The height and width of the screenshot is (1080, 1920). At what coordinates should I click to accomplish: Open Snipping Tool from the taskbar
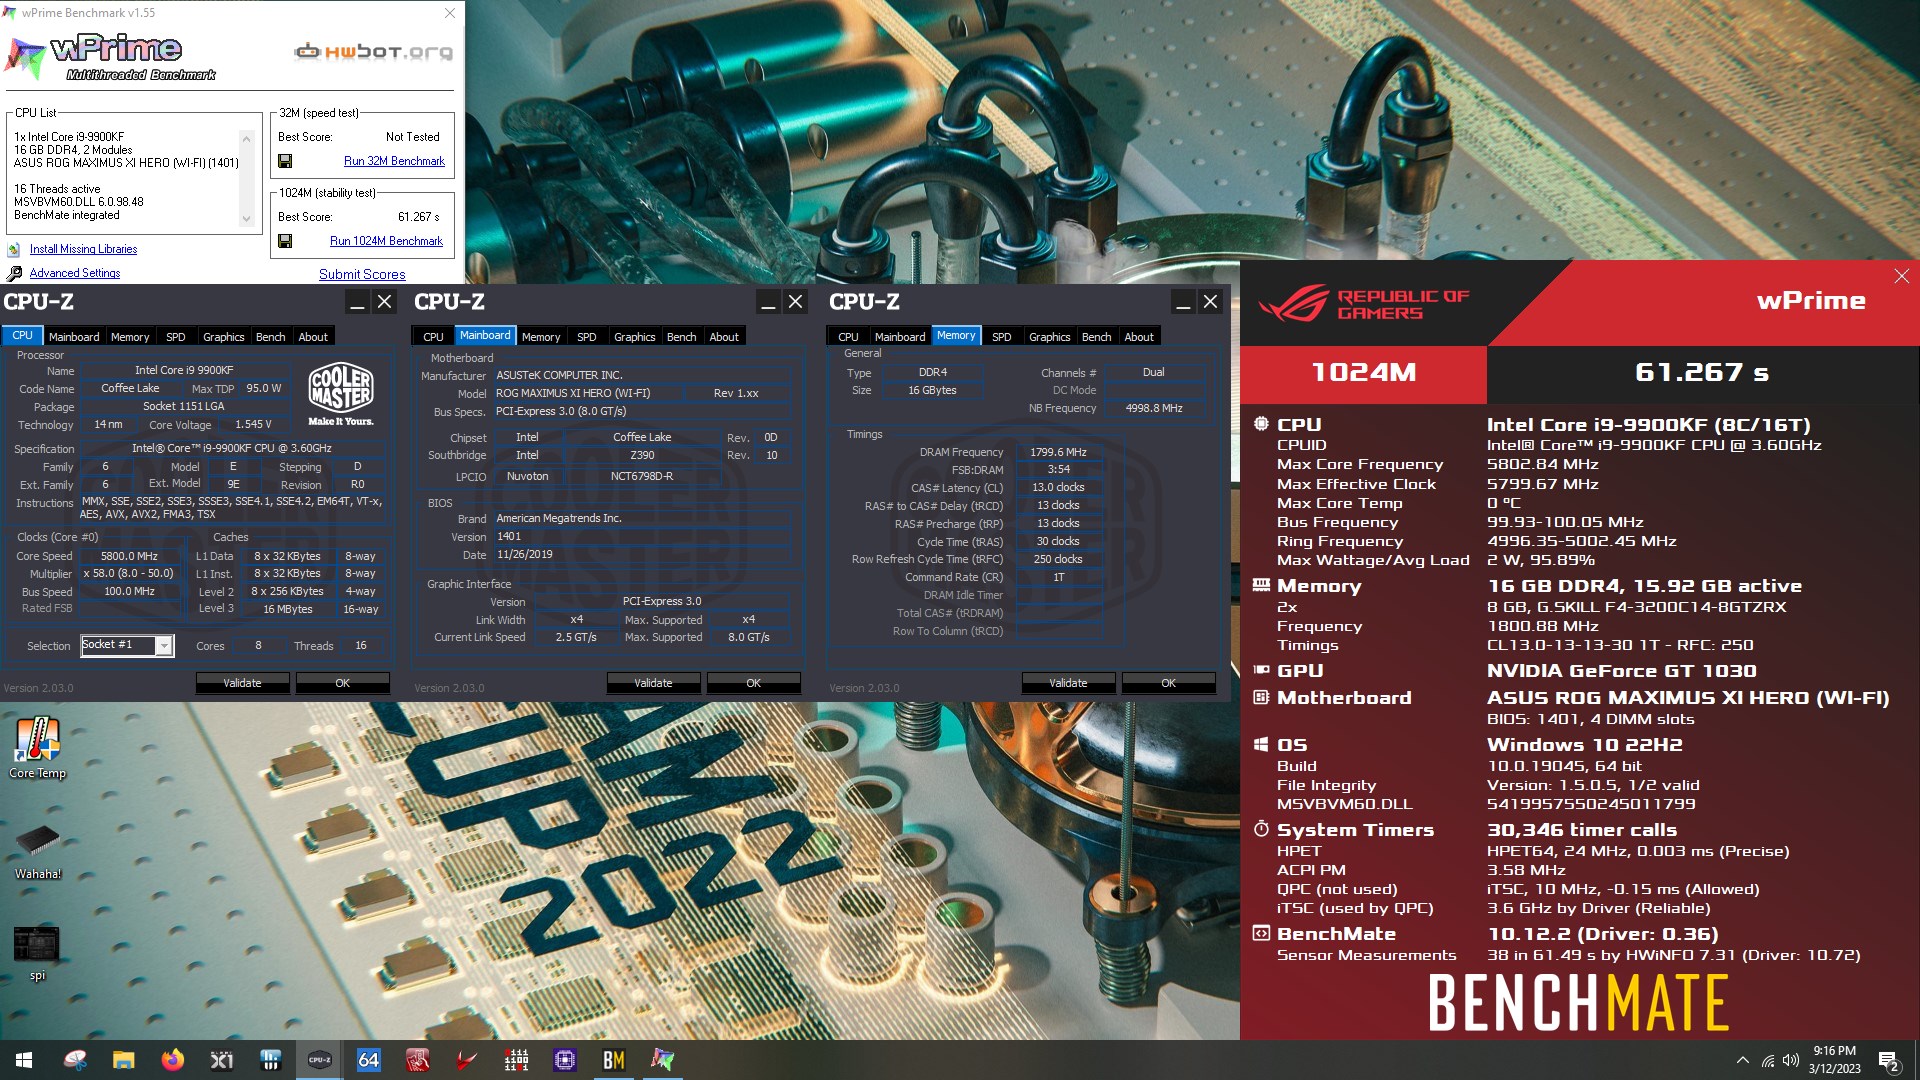tap(75, 1060)
